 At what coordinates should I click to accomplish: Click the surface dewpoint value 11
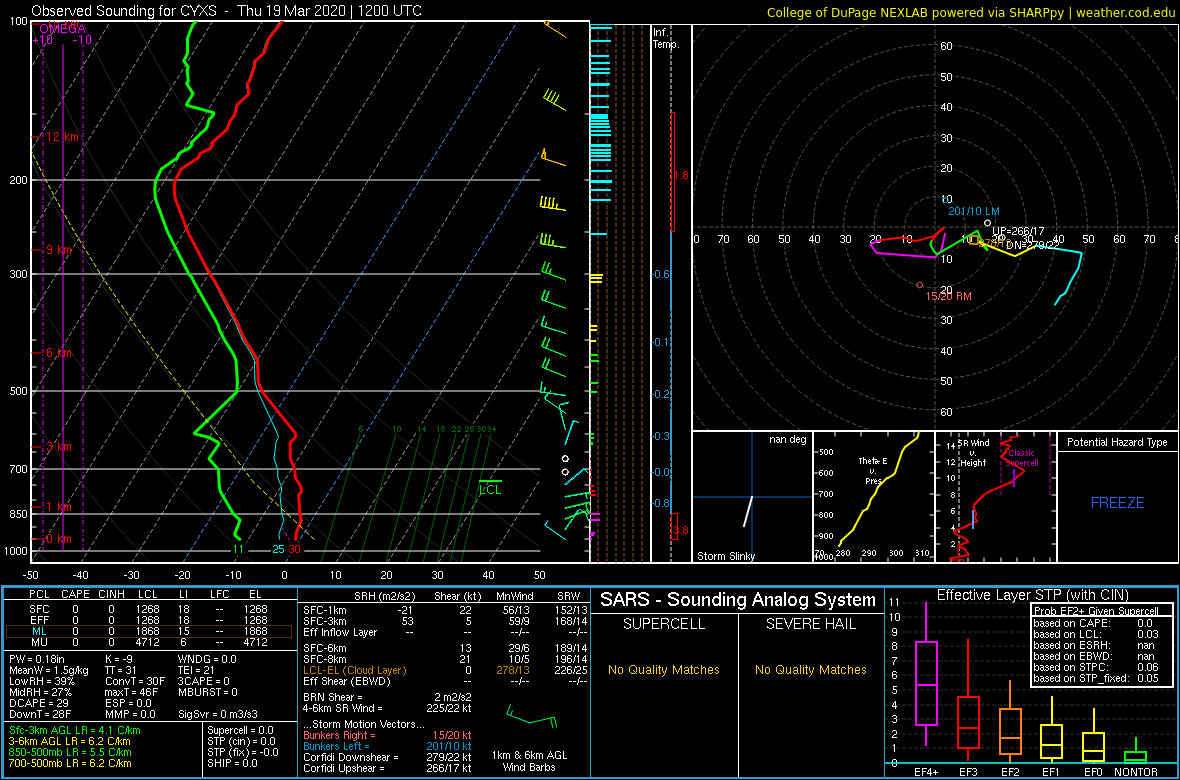[238, 549]
